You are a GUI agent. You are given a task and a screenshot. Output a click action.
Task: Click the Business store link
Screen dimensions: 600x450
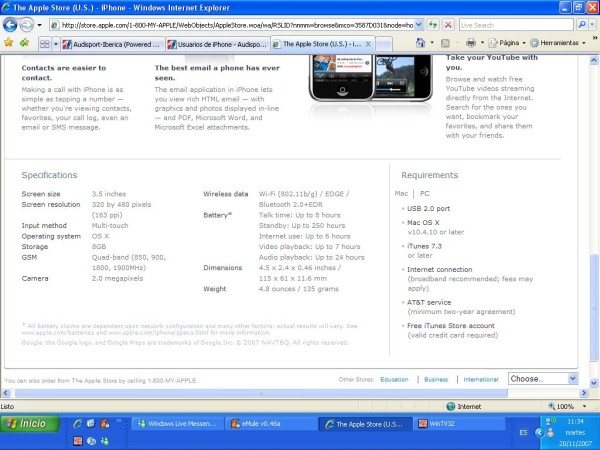pos(436,380)
